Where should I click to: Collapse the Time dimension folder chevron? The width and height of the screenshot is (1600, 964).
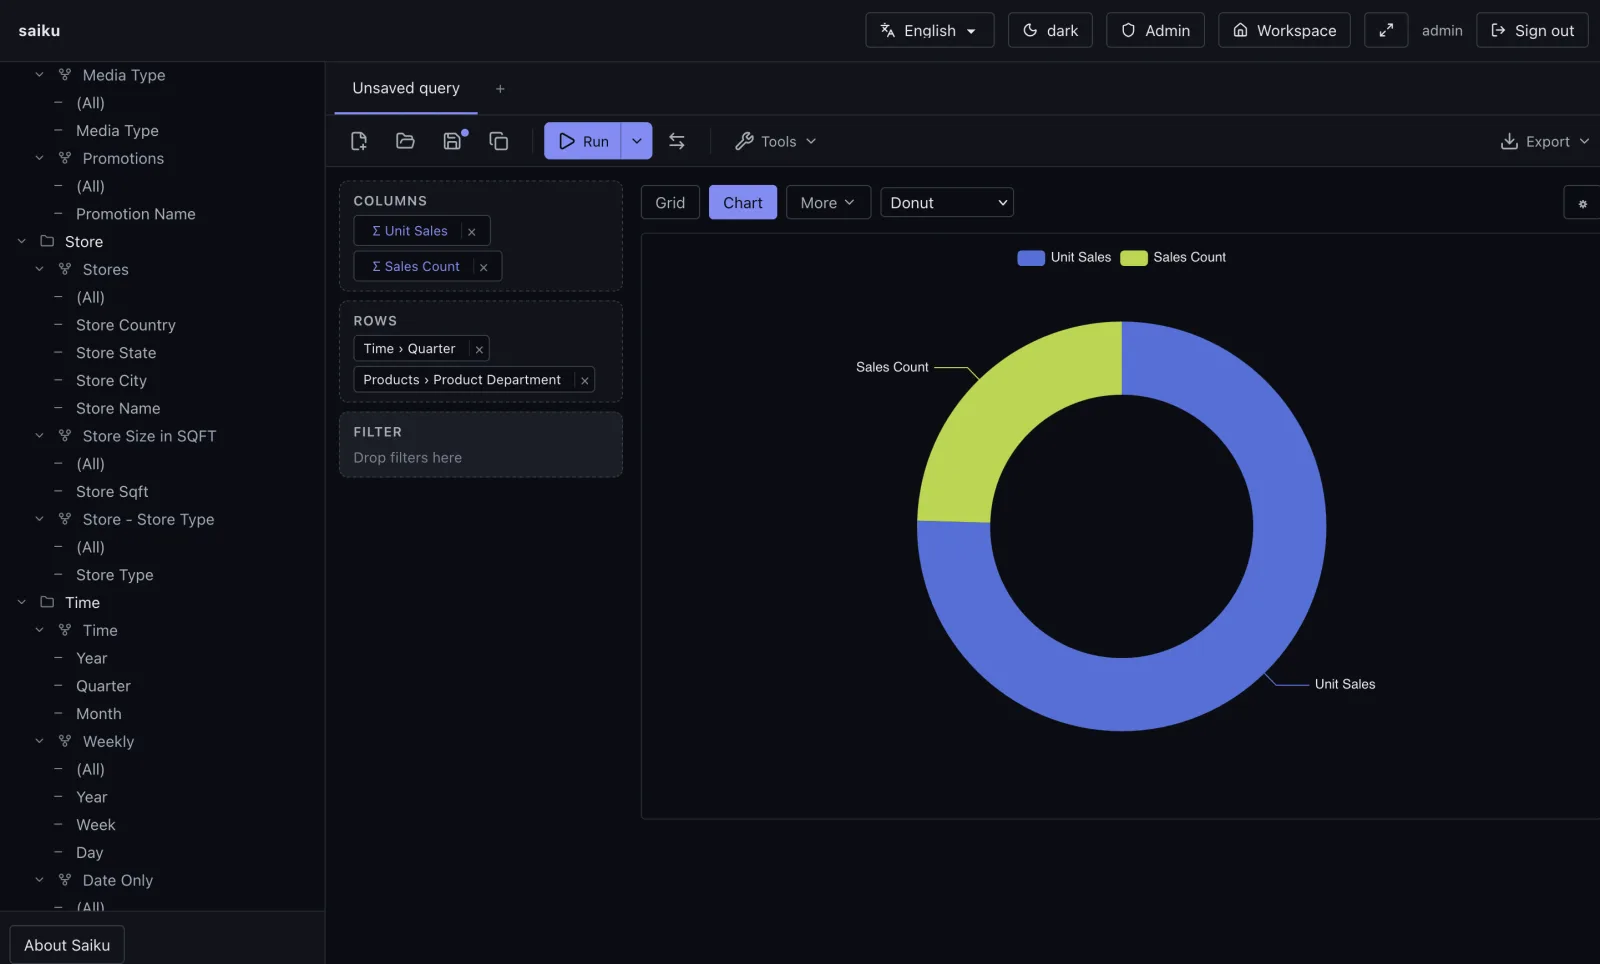pos(22,602)
